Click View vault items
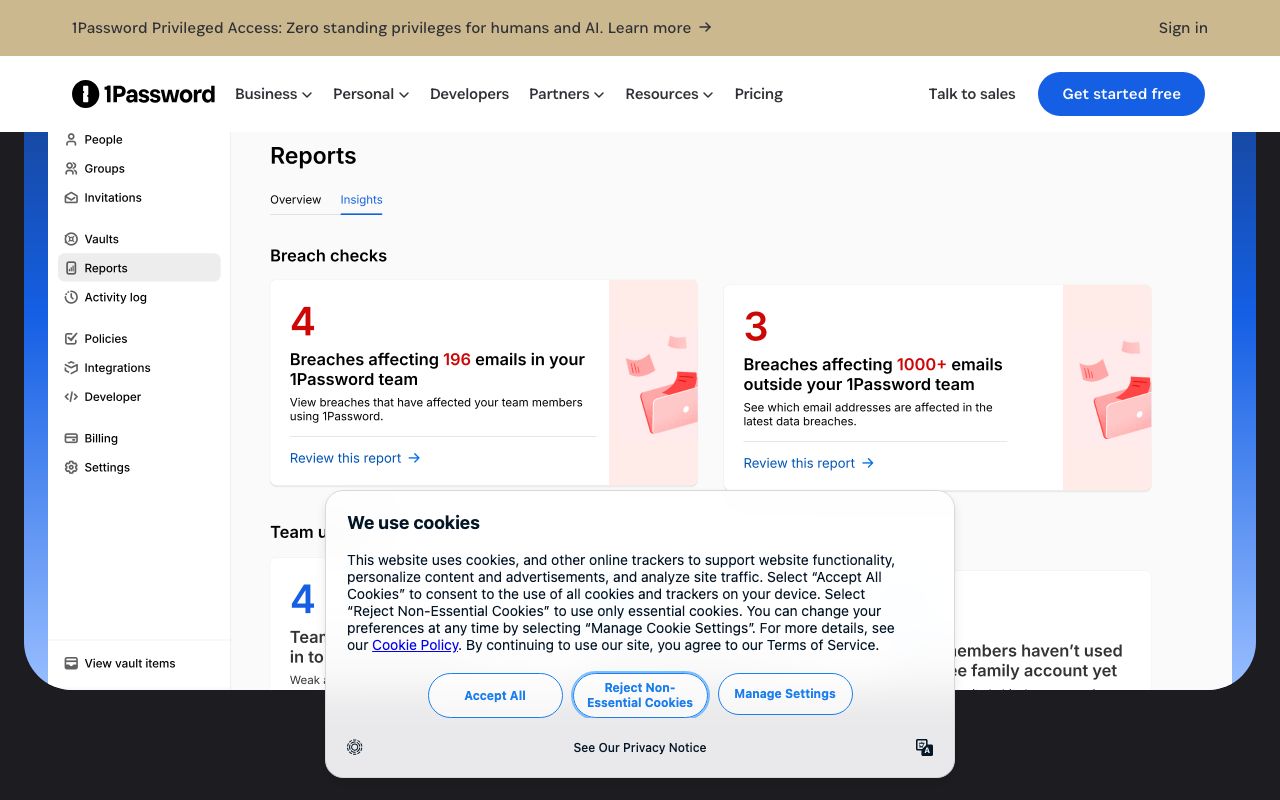Image resolution: width=1280 pixels, height=800 pixels. point(130,663)
